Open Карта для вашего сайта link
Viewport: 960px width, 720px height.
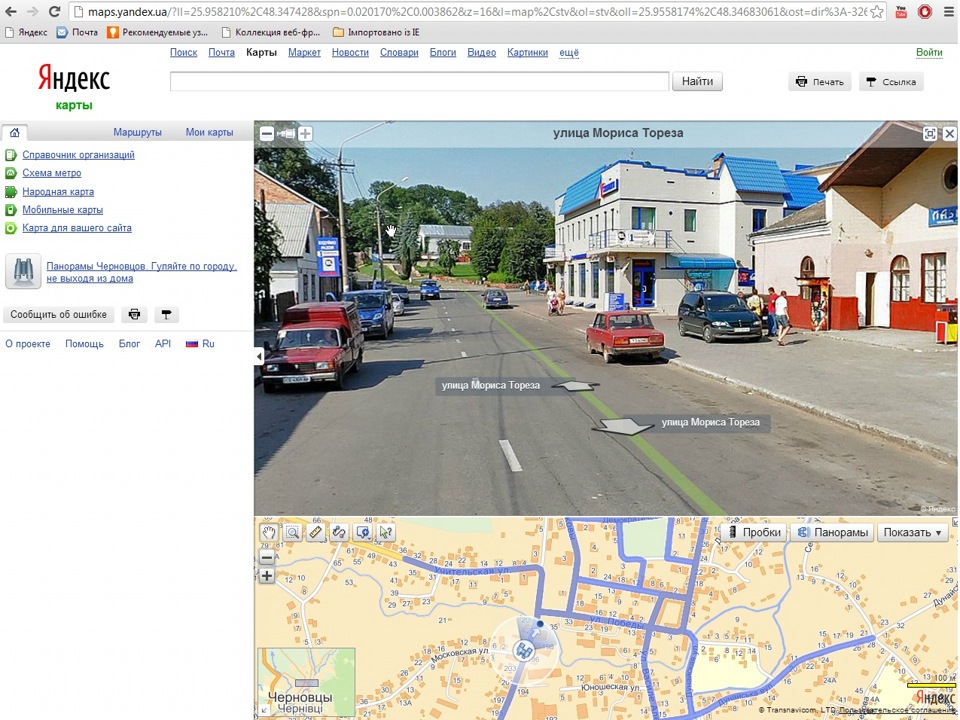(77, 228)
